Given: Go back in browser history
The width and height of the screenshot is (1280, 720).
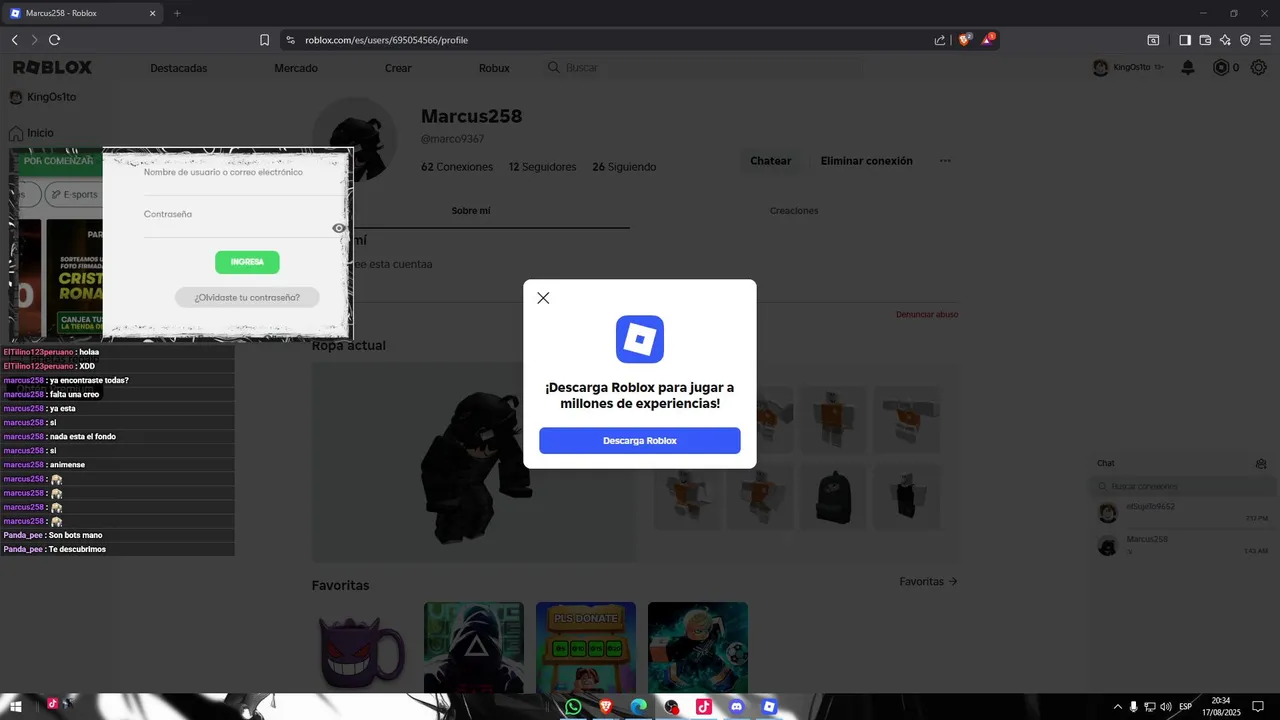Looking at the screenshot, I should point(15,40).
